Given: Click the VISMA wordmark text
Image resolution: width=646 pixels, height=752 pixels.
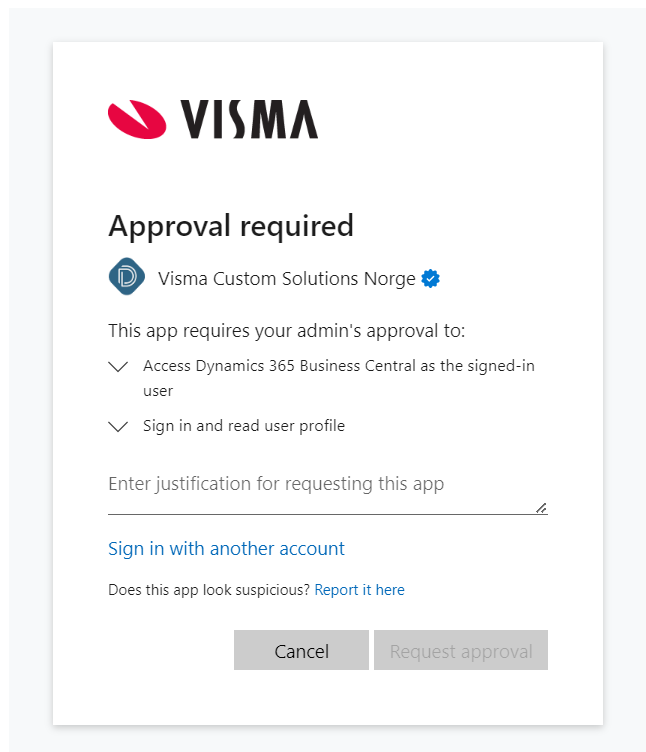Looking at the screenshot, I should 249,119.
